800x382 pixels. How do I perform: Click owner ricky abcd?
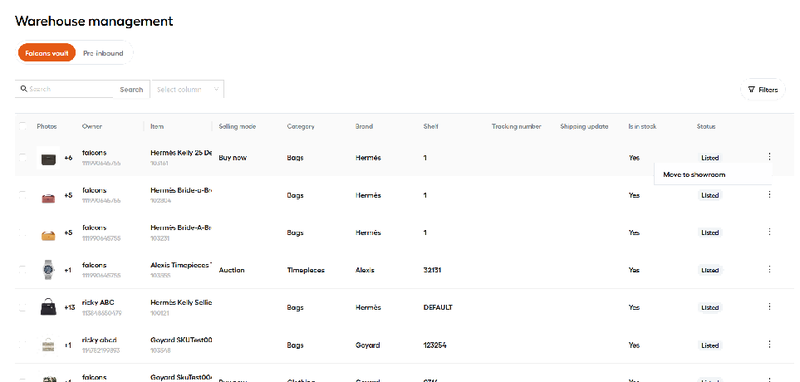(99, 340)
